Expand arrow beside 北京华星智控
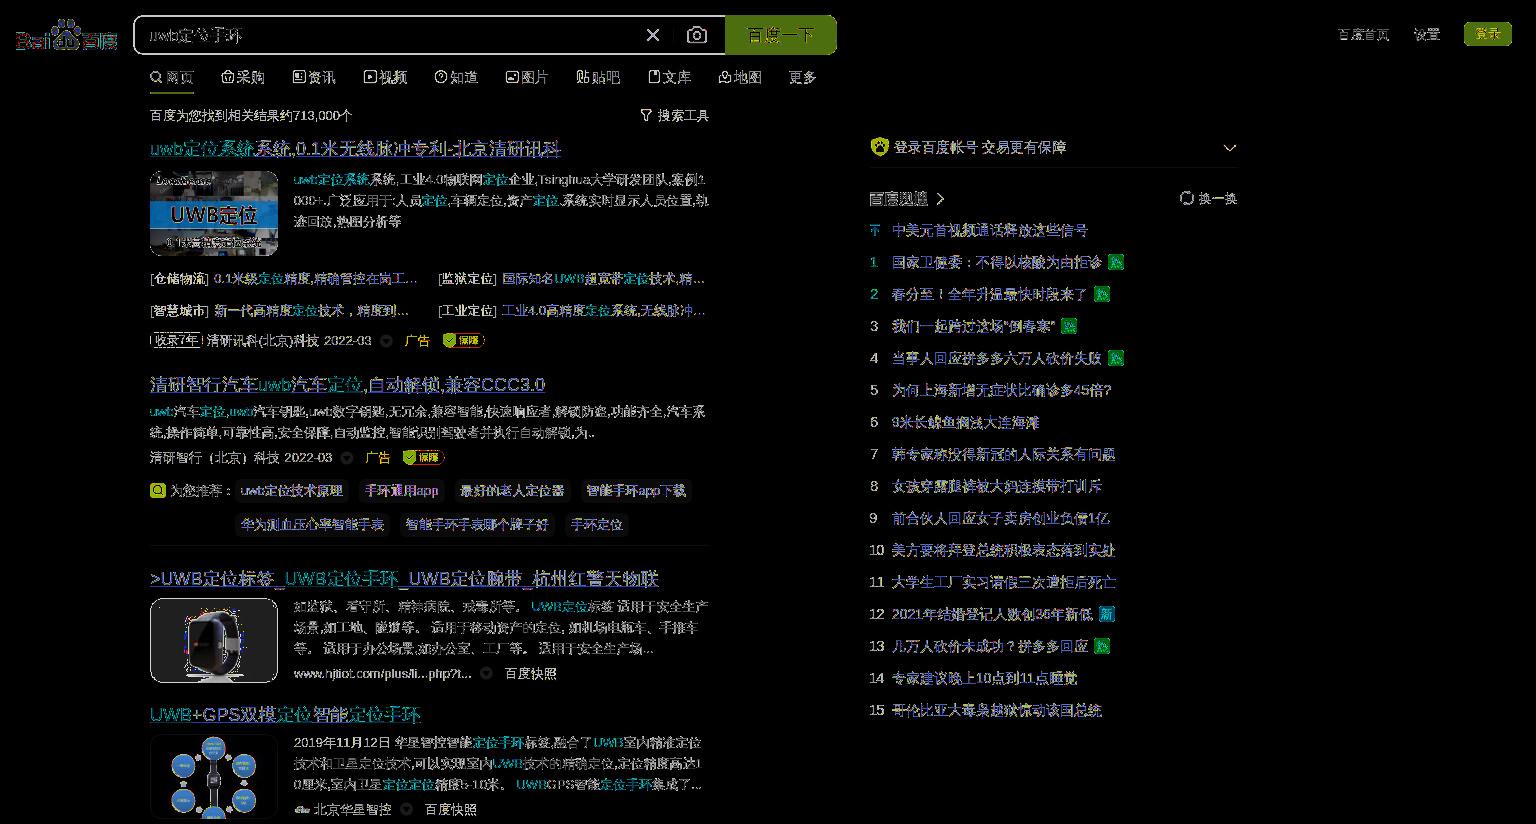The width and height of the screenshot is (1536, 824). coord(406,810)
